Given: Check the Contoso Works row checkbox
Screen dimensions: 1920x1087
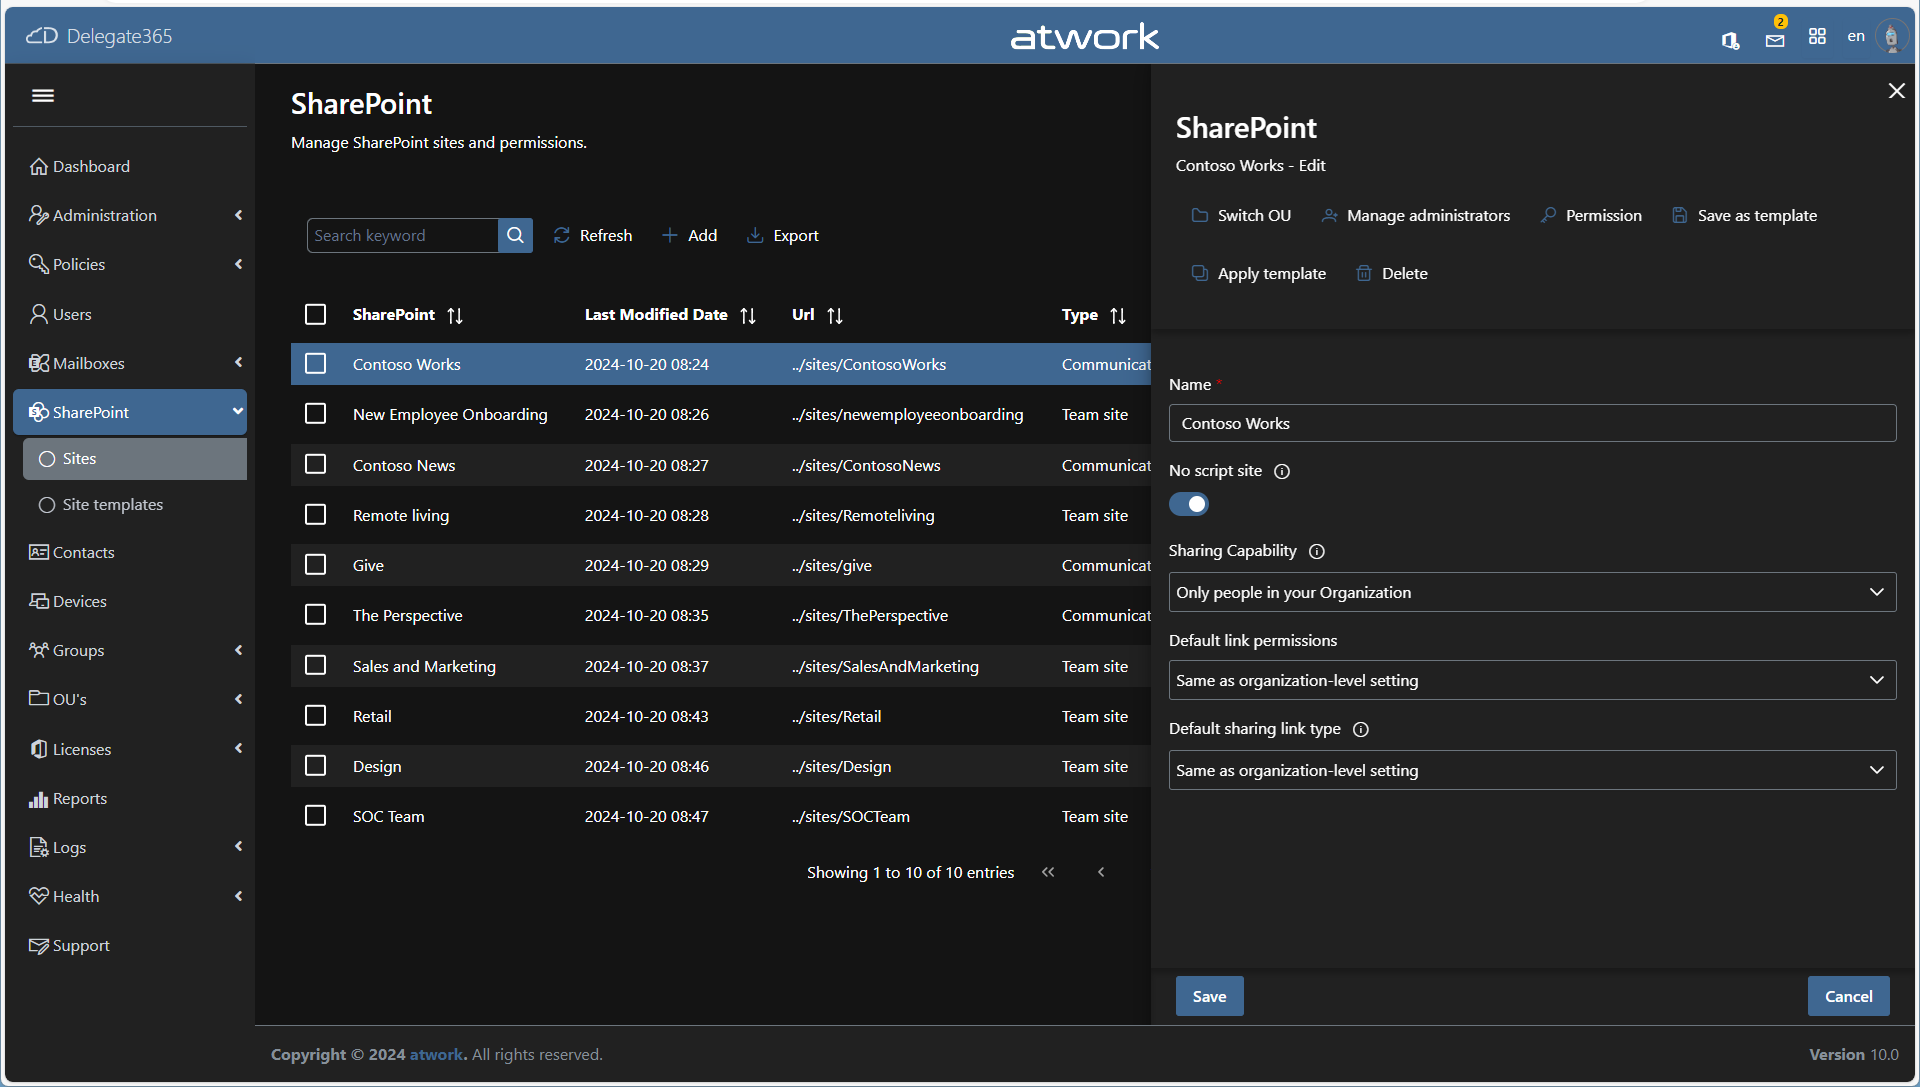Looking at the screenshot, I should point(315,363).
